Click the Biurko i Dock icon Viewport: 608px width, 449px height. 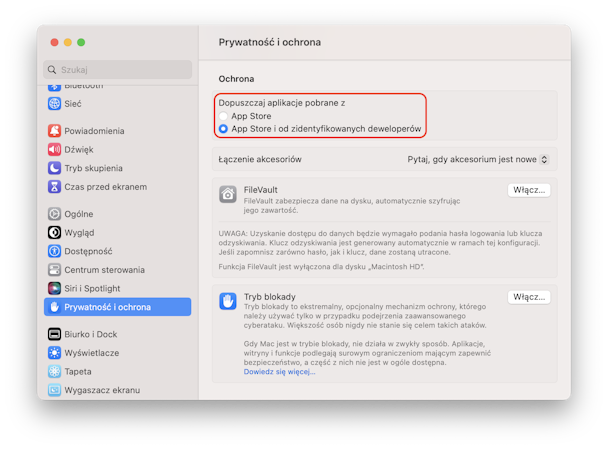[54, 334]
